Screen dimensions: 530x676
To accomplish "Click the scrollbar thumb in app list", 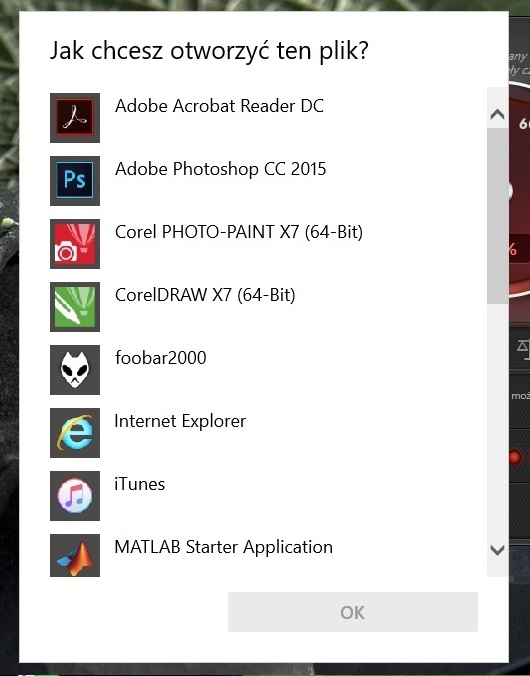I will click(498, 216).
